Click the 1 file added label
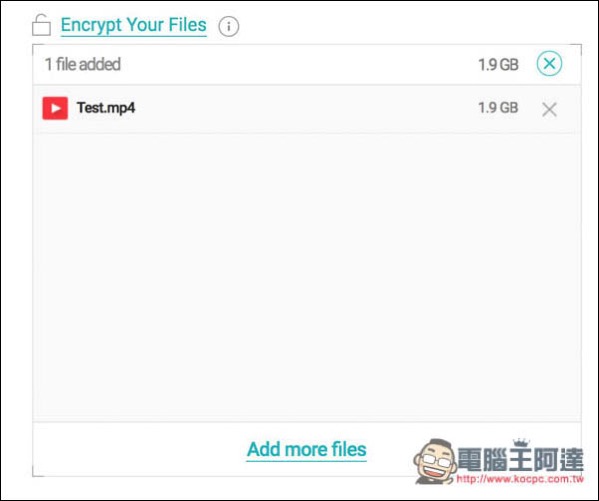The height and width of the screenshot is (501, 599). (x=83, y=64)
